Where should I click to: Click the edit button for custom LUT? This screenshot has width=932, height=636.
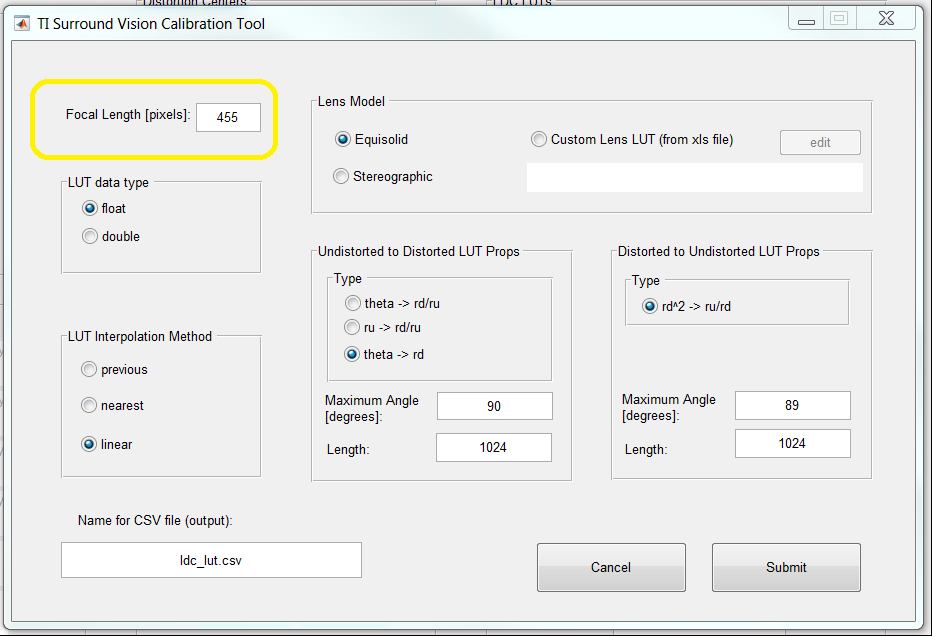pyautogui.click(x=820, y=143)
